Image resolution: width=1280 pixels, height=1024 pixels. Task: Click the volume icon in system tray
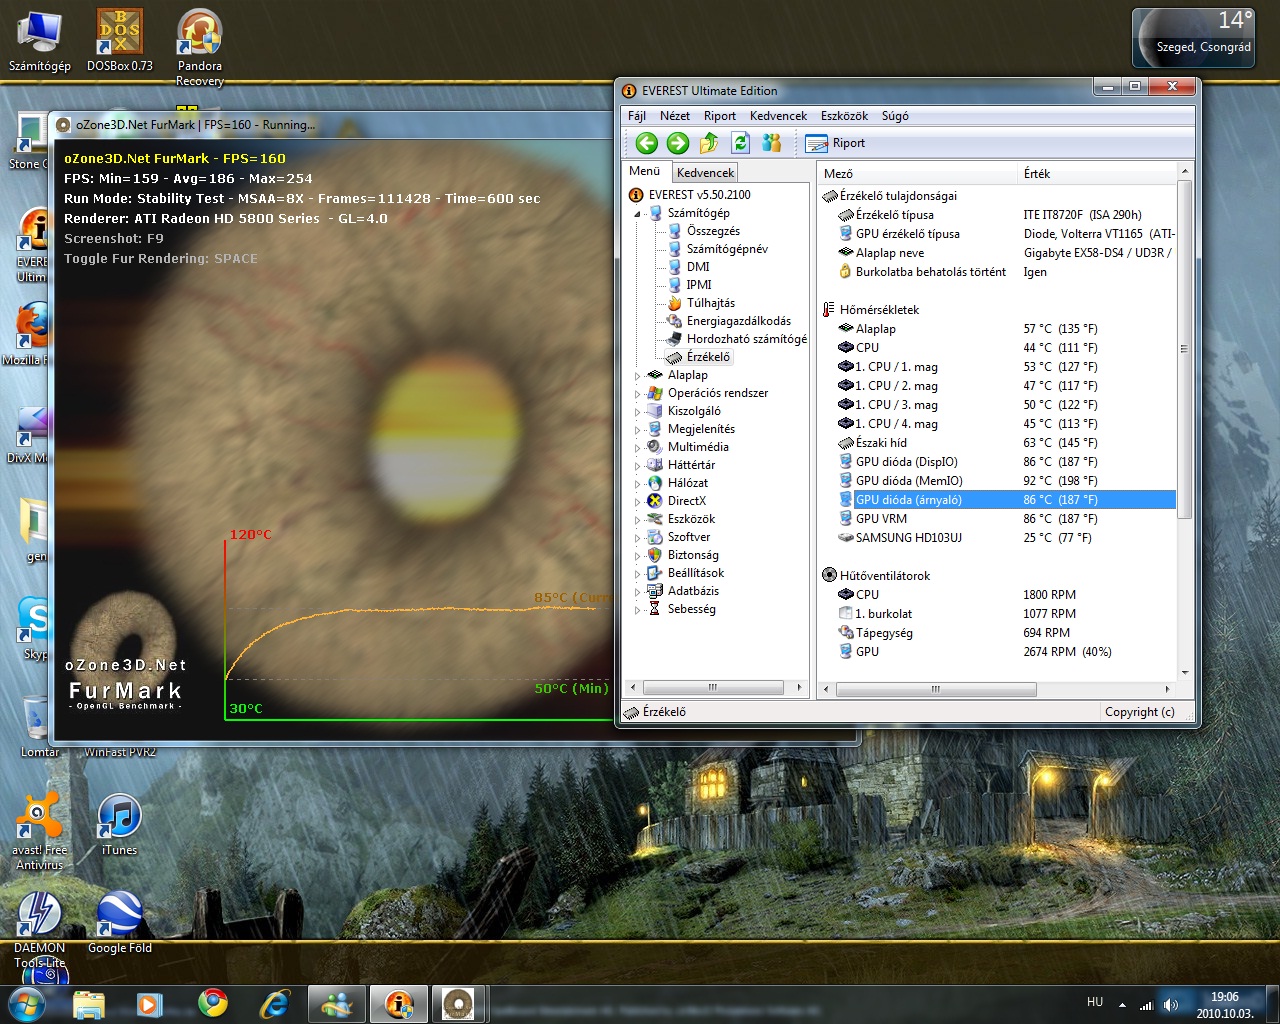click(x=1171, y=1004)
